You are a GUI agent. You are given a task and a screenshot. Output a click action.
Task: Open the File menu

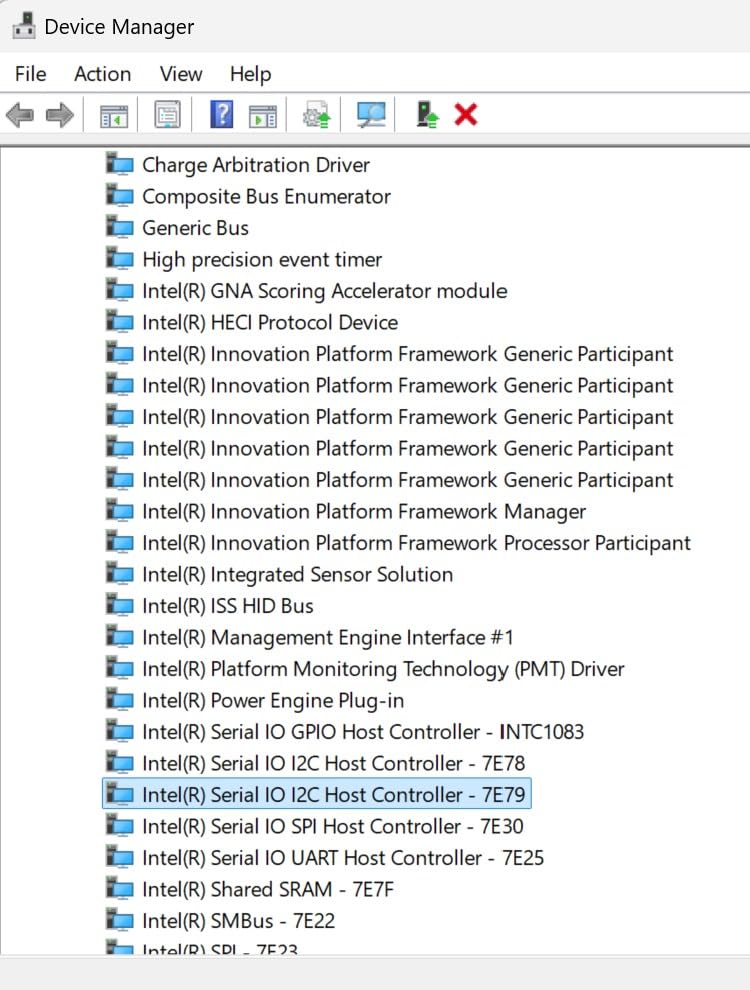tap(30, 74)
